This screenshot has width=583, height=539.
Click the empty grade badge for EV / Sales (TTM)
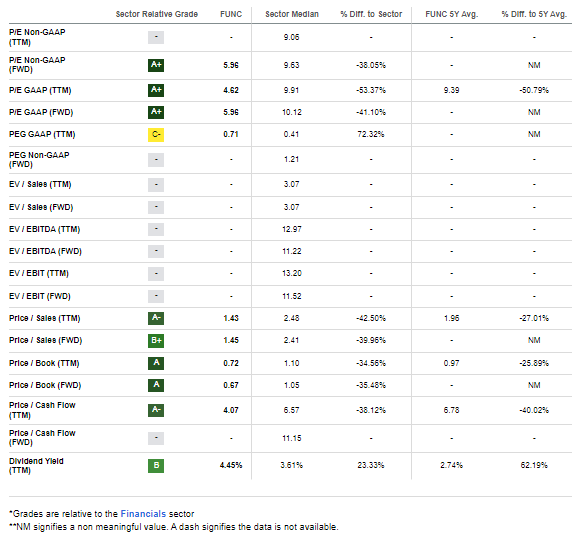pos(156,185)
